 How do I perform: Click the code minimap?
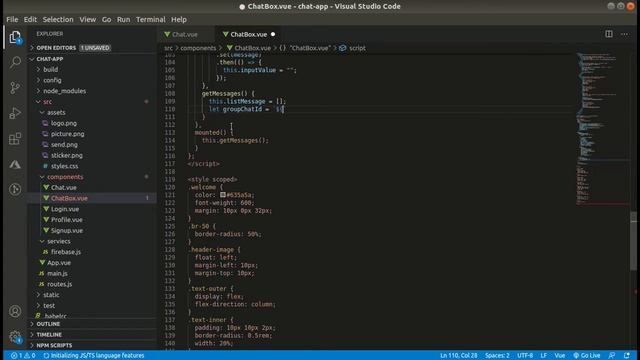602,129
